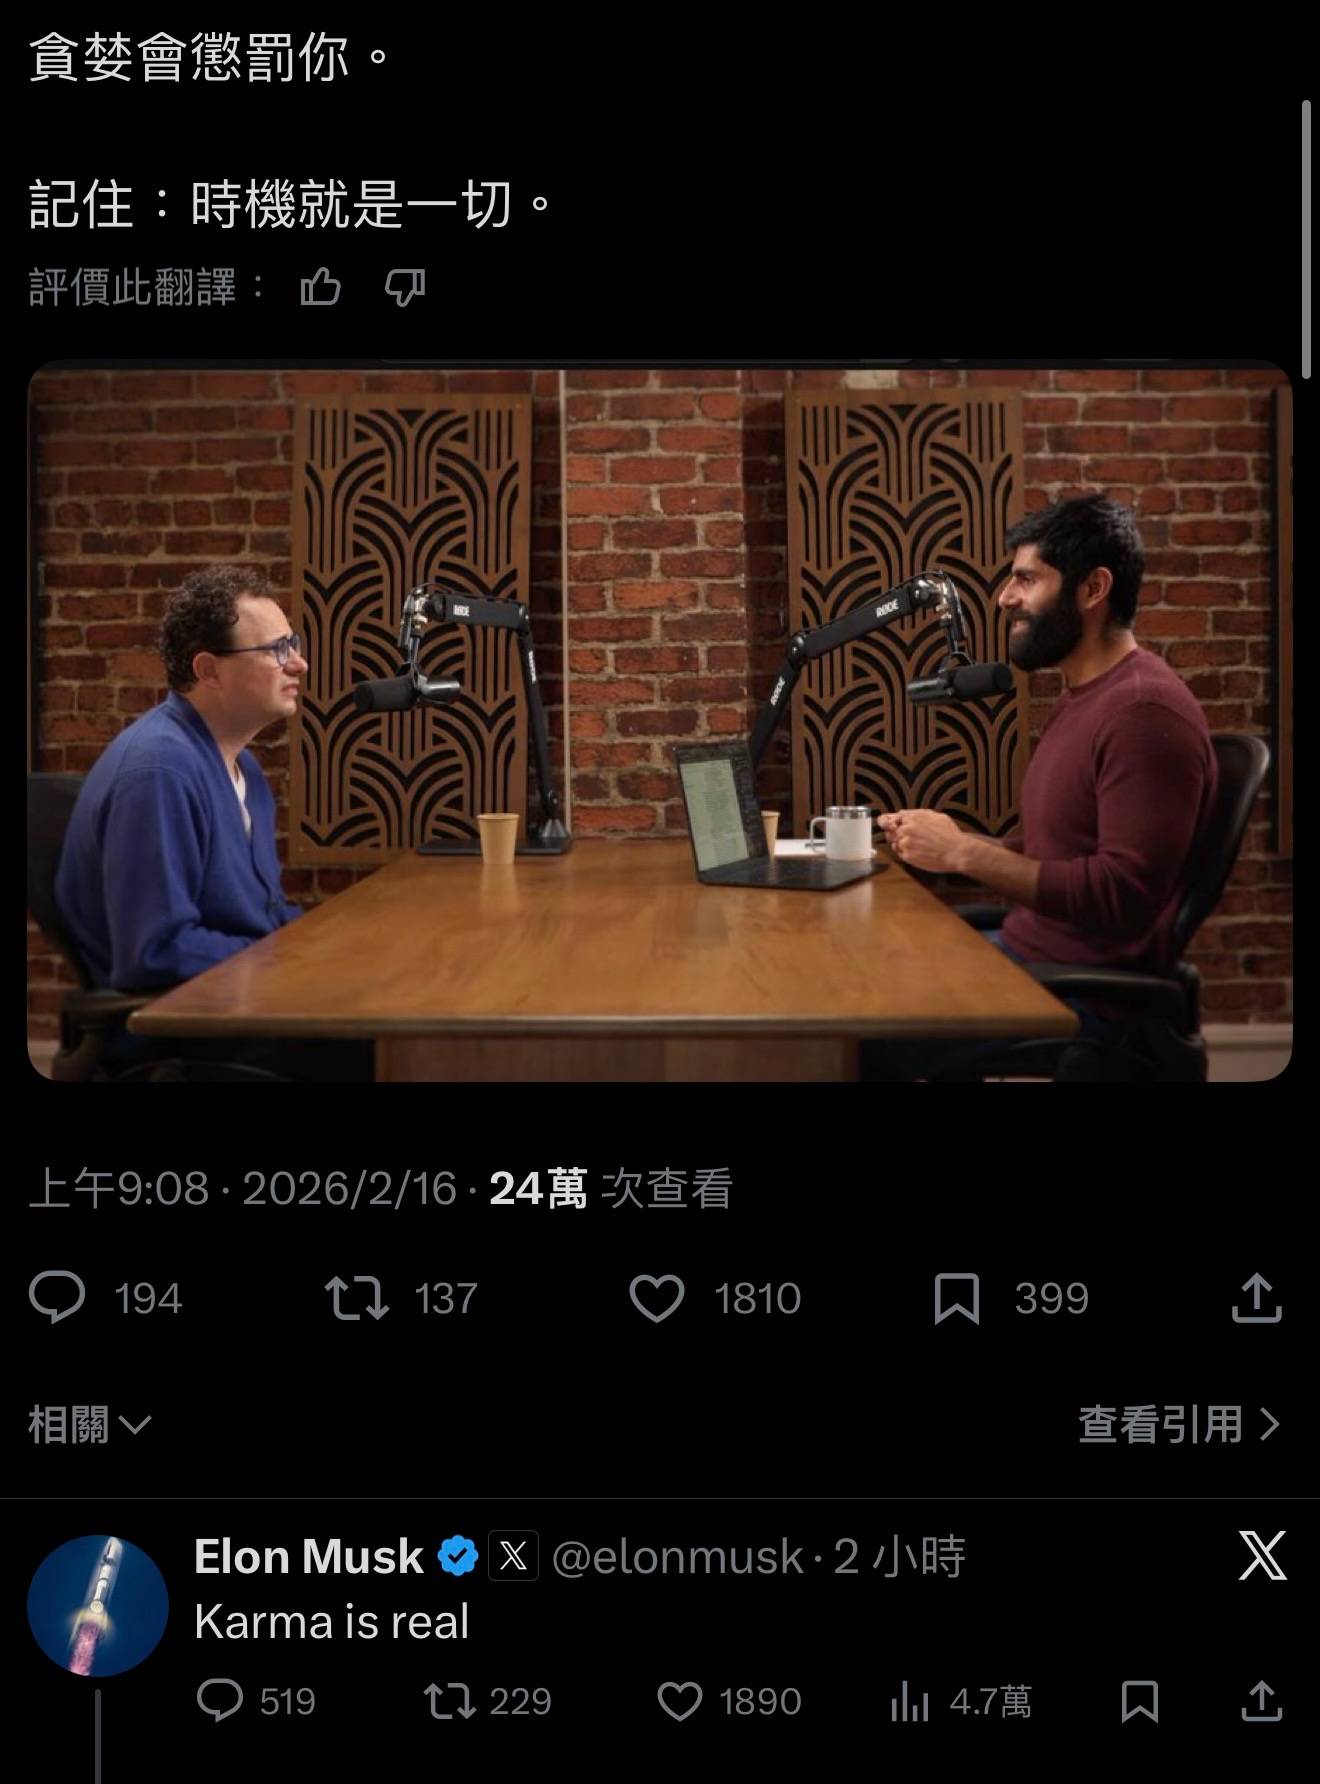Open Elon Musk's rocket profile avatar
This screenshot has height=1784, width=1320.
coord(97,1606)
